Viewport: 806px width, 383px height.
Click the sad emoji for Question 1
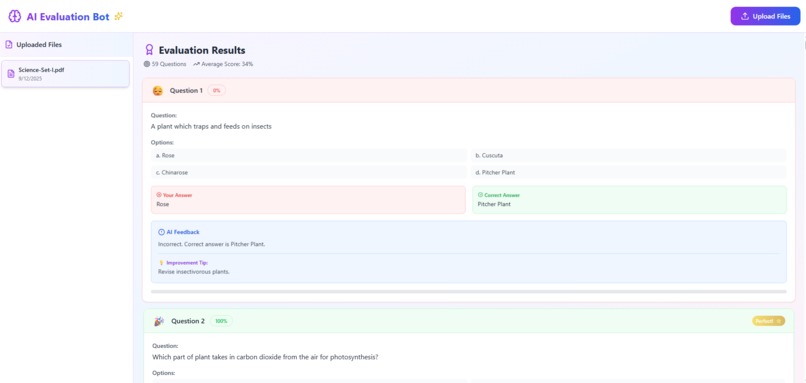tap(158, 91)
